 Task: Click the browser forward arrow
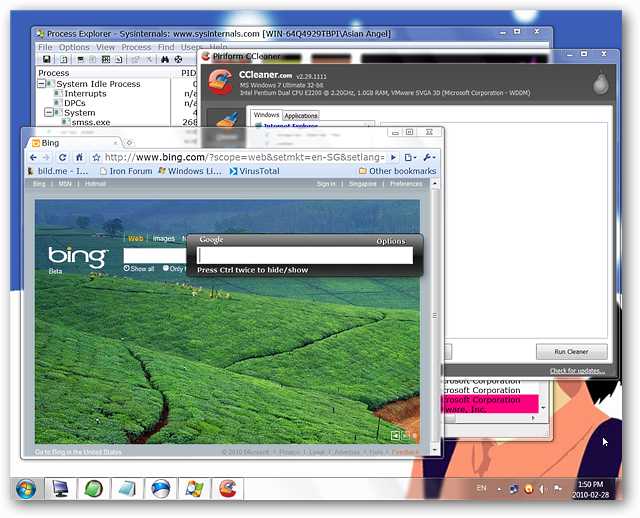point(46,158)
